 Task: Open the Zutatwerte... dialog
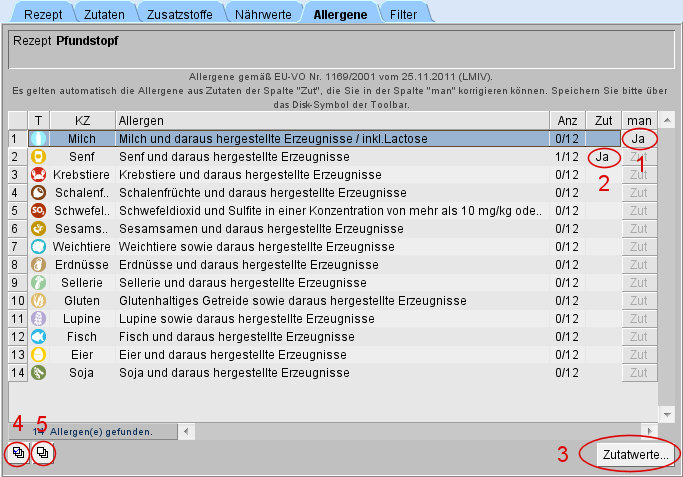[x=635, y=455]
